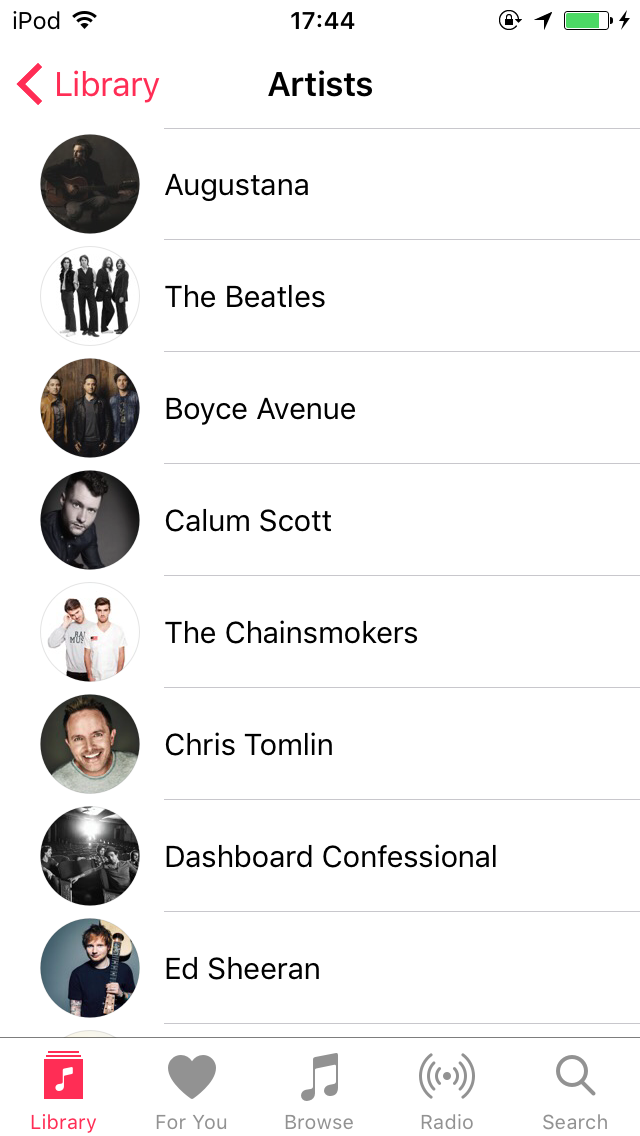
Task: Tap the battery indicator in status bar
Action: (x=587, y=21)
